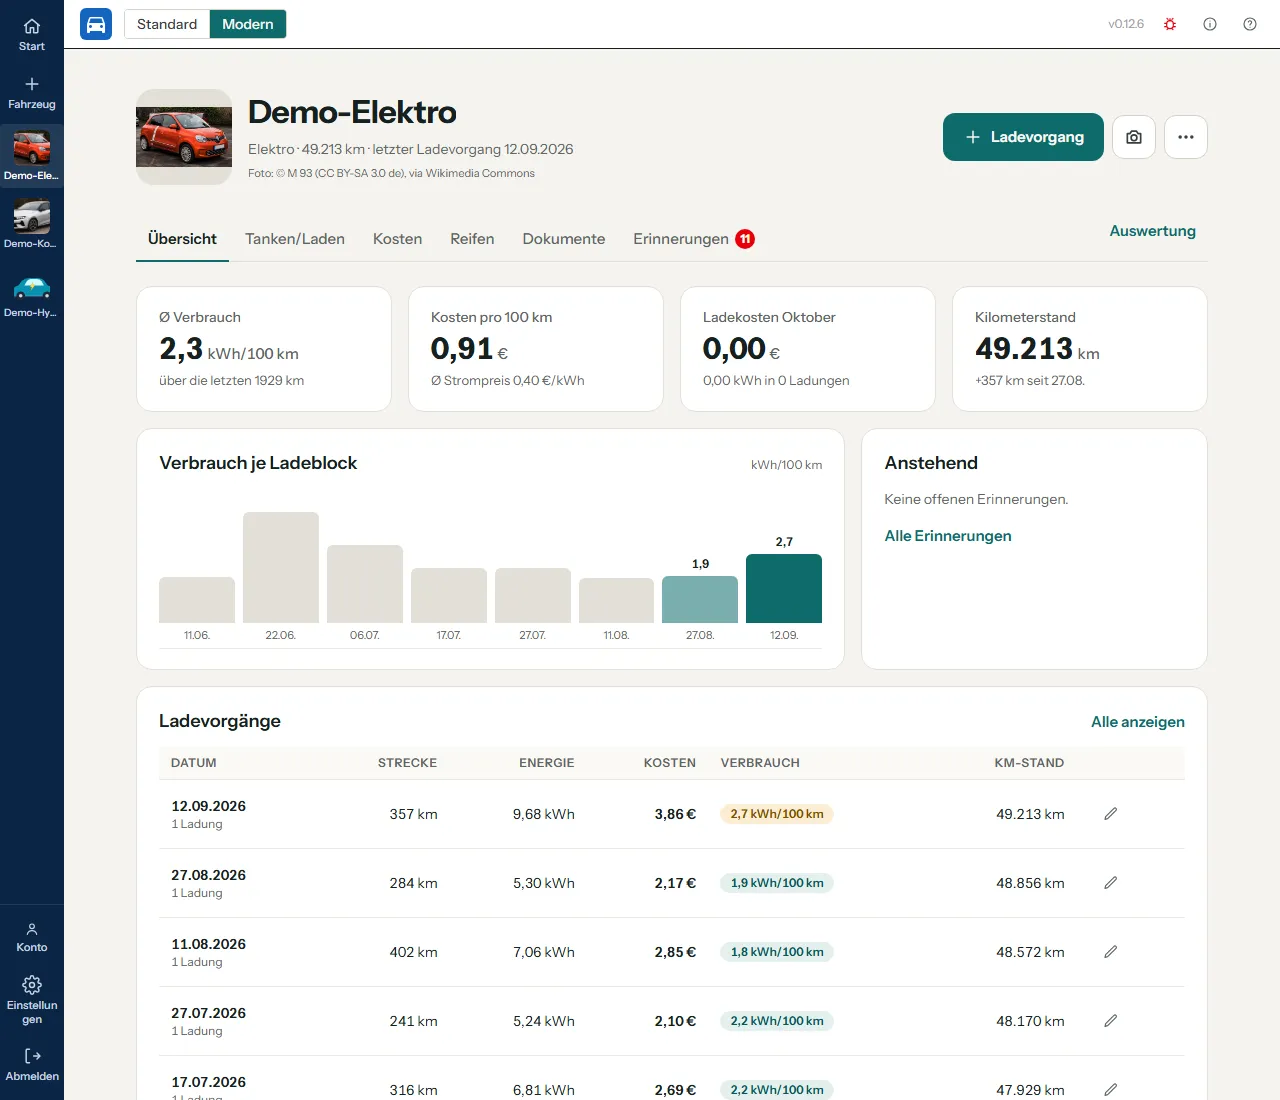The image size is (1280, 1100).
Task: Edit the 11.08.2026 charging entry pencil
Action: [1110, 952]
